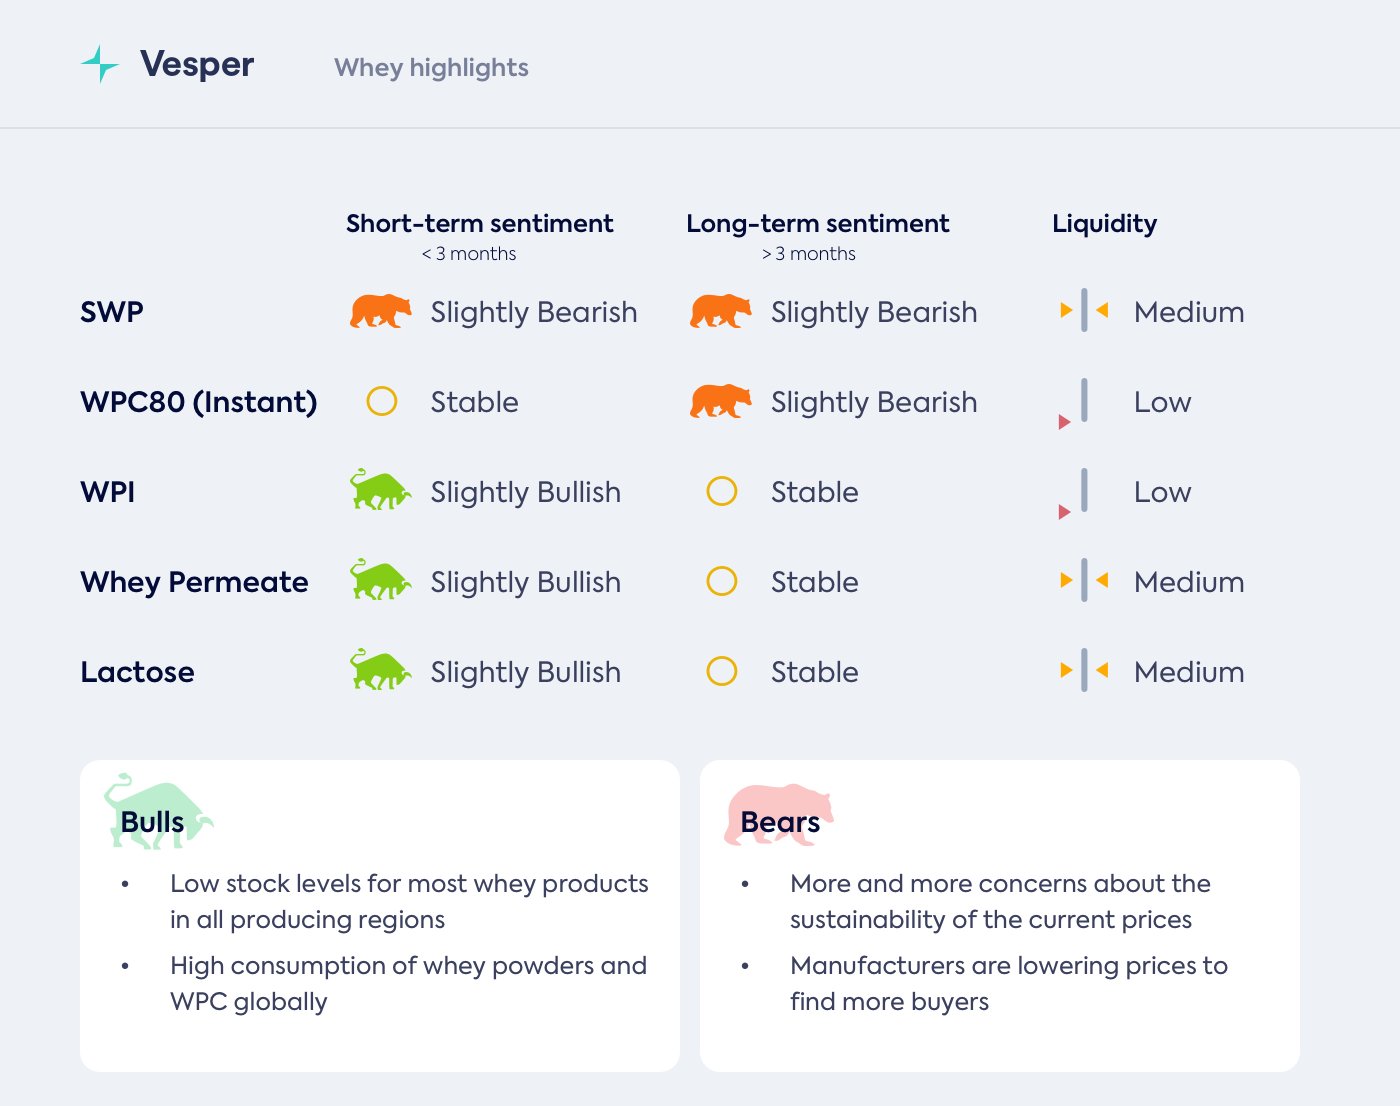This screenshot has width=1400, height=1106.
Task: Click the Vesper star logo icon
Action: click(x=99, y=64)
